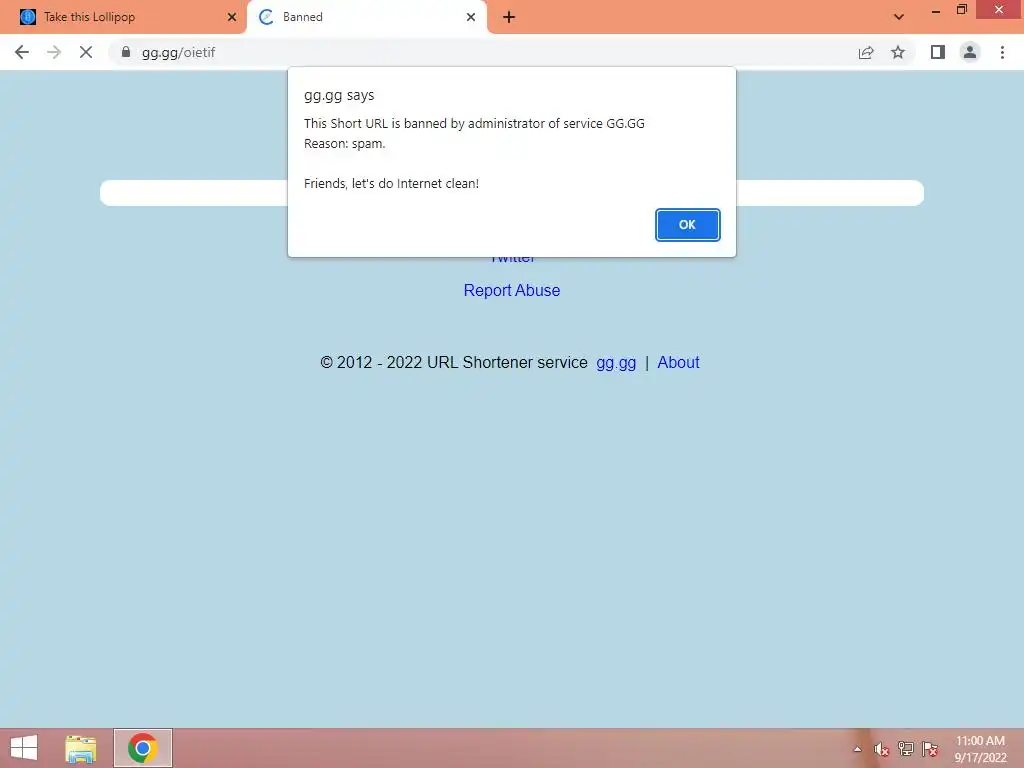Click the OK button in the dialog

tap(687, 225)
